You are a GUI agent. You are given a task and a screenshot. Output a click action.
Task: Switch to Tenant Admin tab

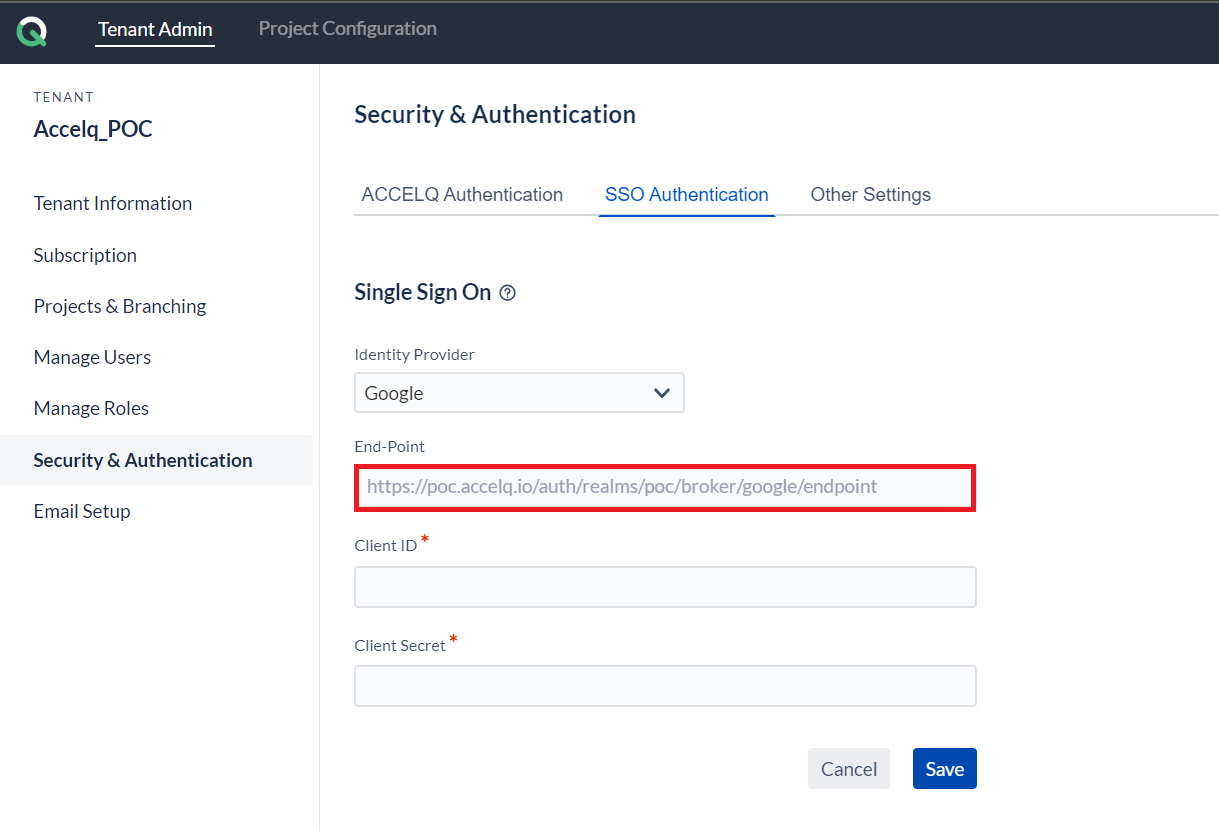155,29
